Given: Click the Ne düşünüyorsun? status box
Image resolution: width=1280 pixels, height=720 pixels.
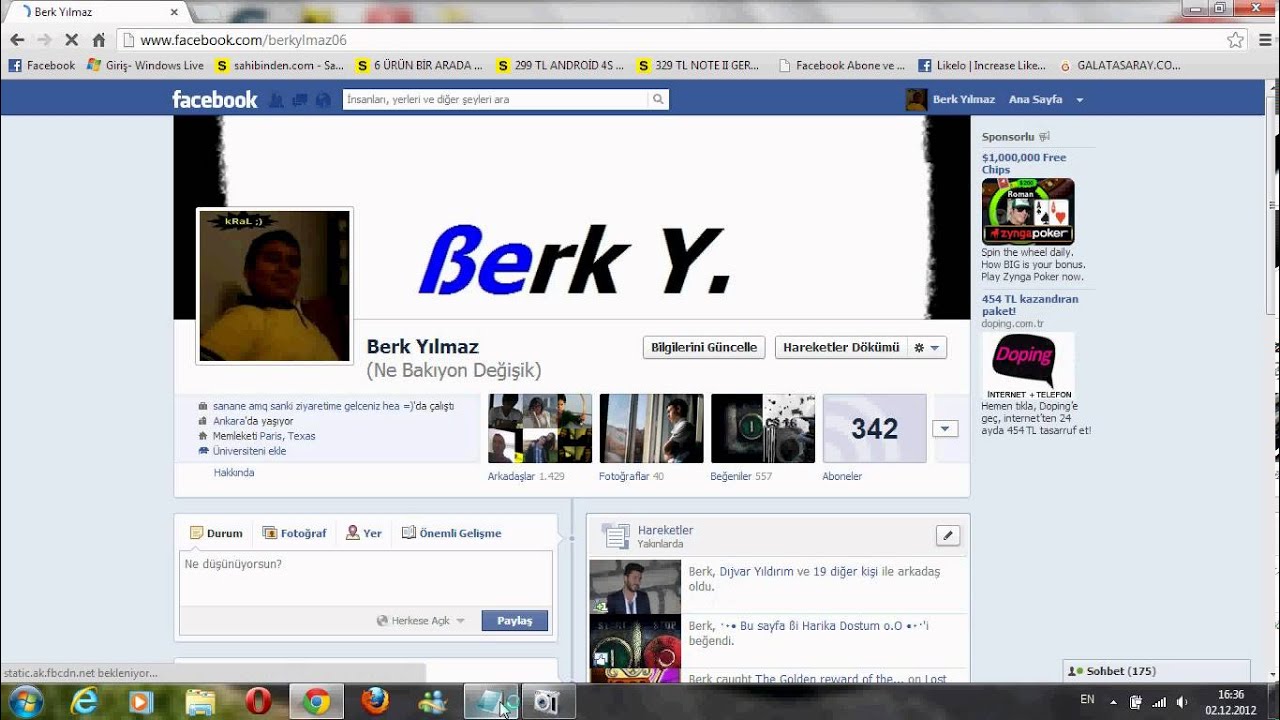Looking at the screenshot, I should click(x=366, y=578).
